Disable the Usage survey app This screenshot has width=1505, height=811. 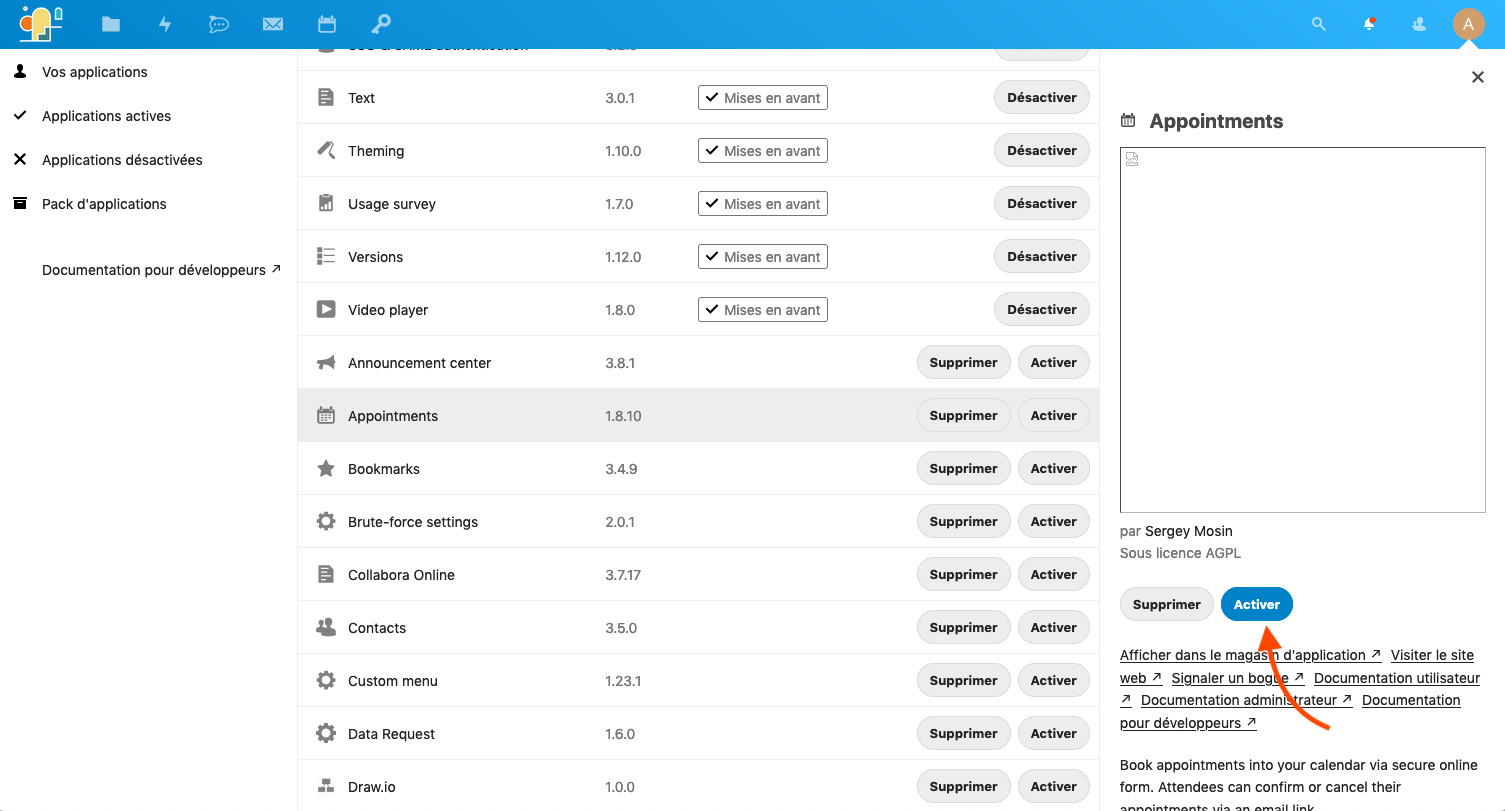1042,203
